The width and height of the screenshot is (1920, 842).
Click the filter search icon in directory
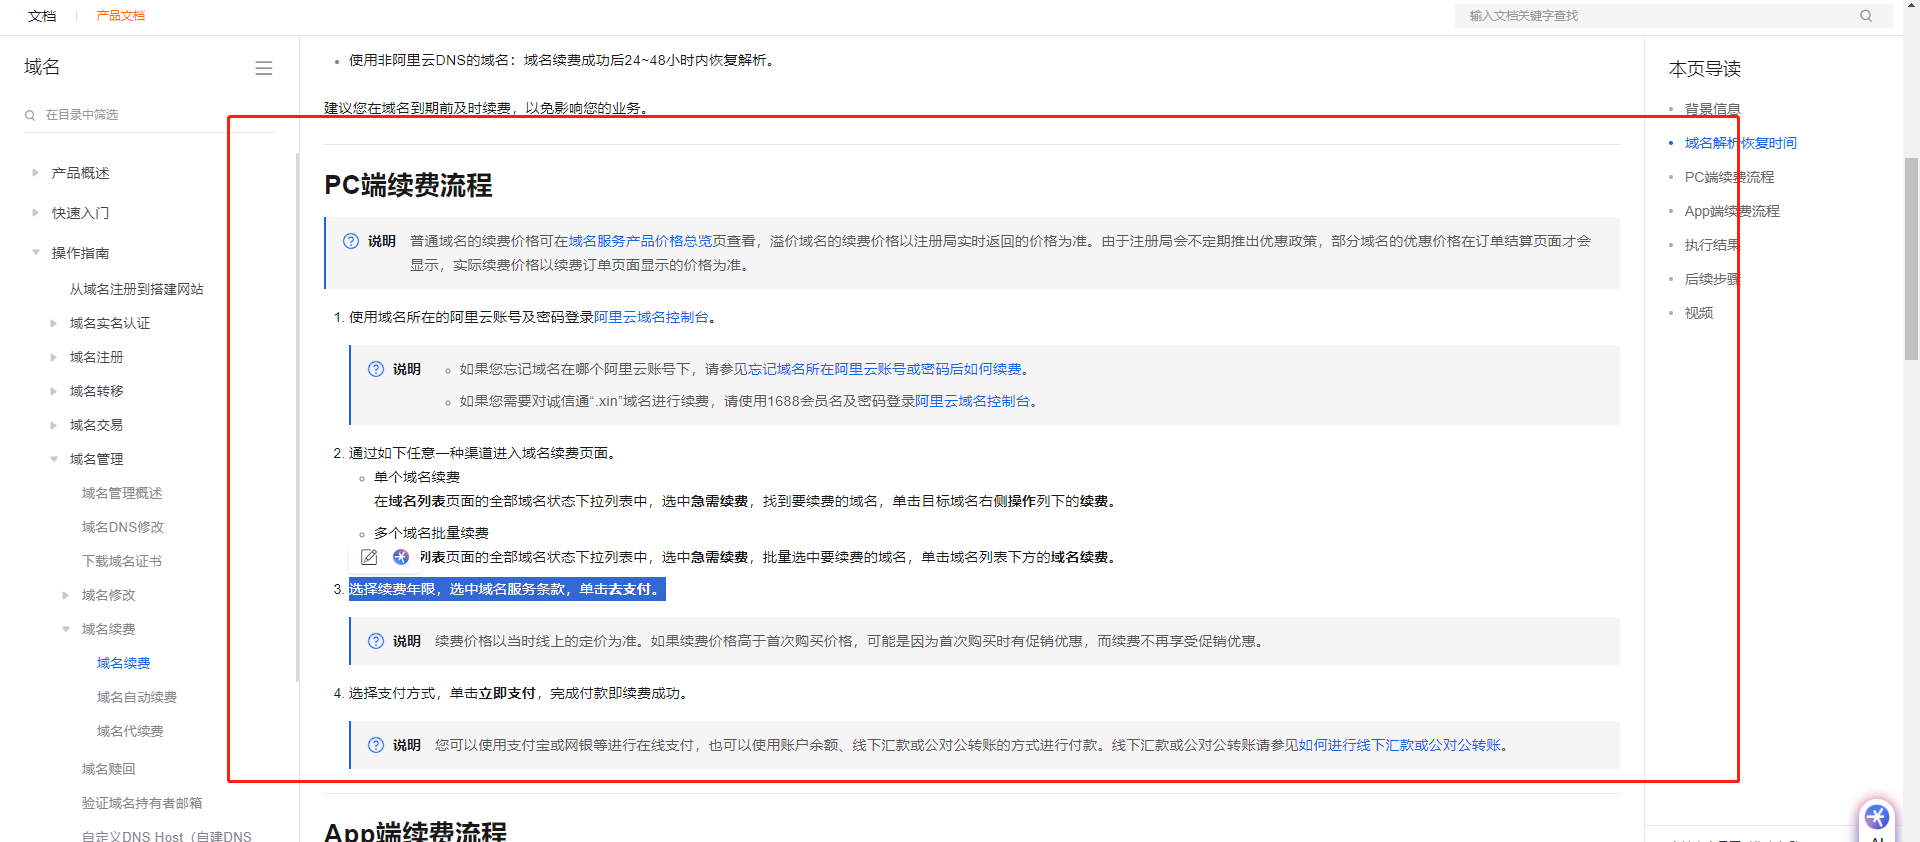coord(30,115)
